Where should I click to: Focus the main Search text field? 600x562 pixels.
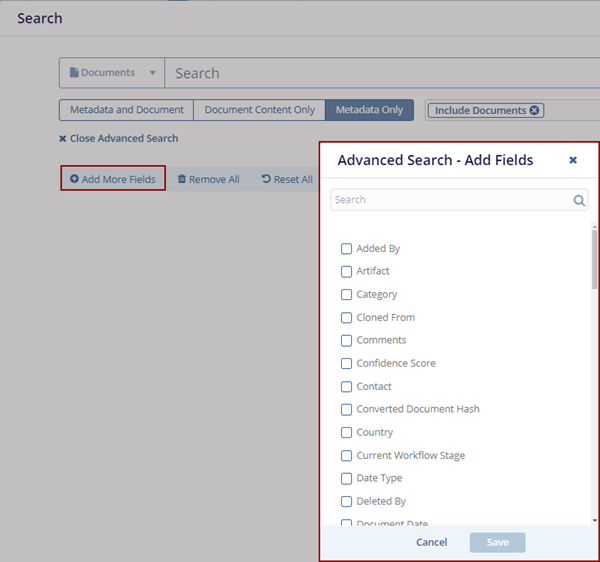[380, 73]
